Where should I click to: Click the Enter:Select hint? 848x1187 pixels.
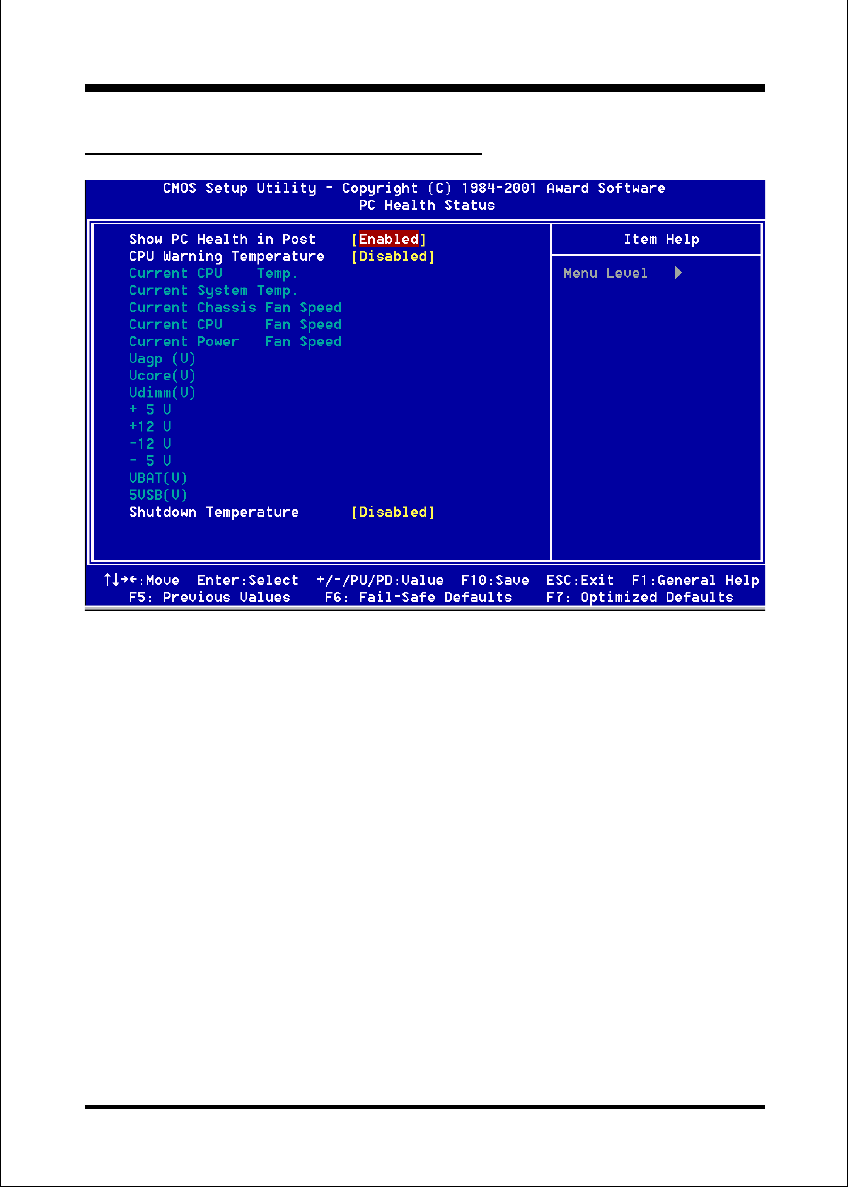(x=248, y=581)
